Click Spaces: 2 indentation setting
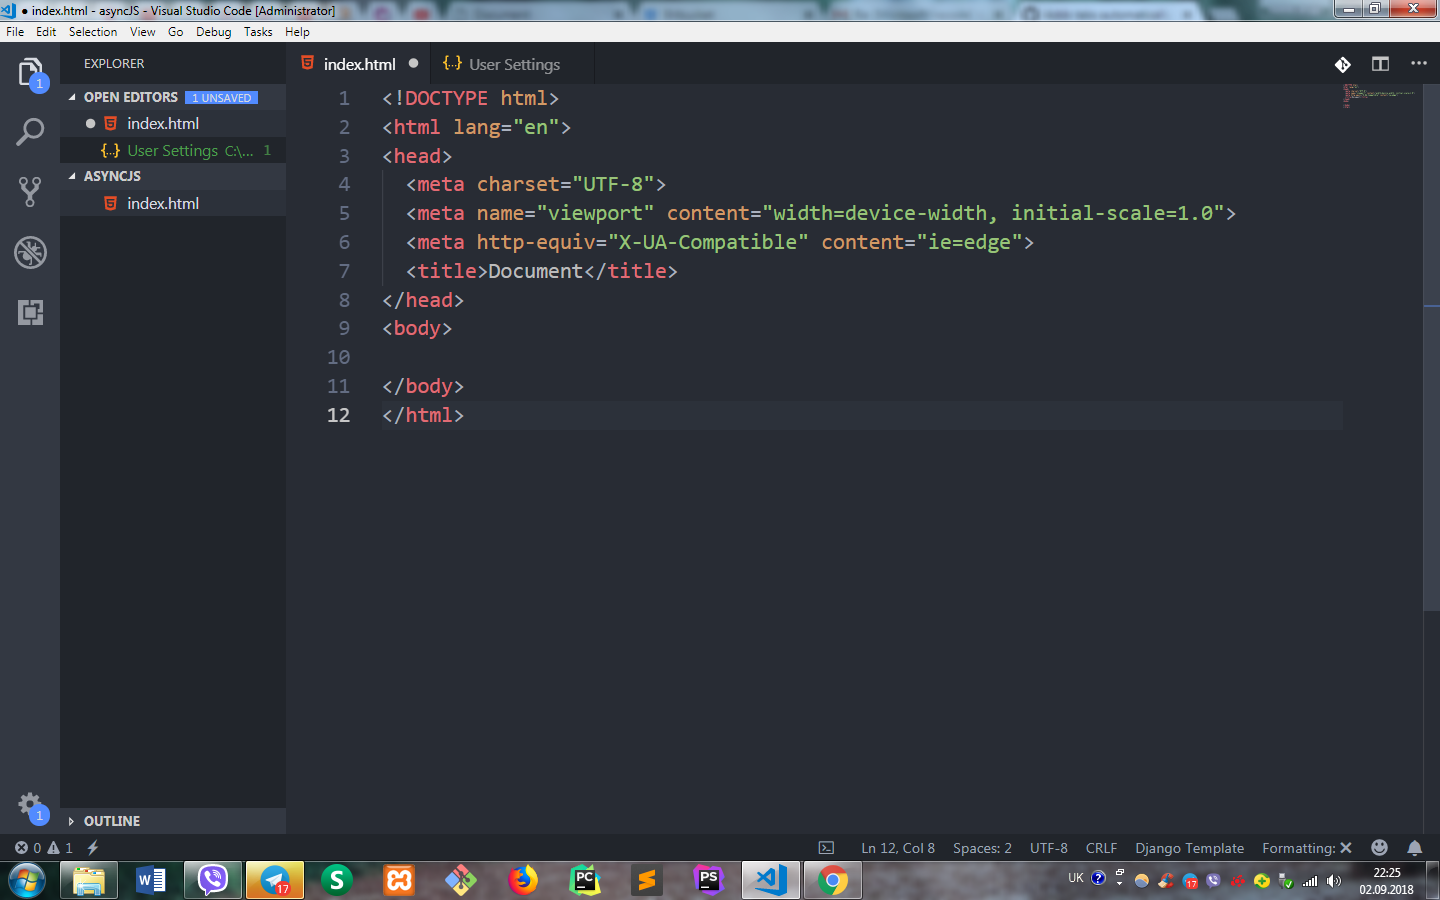The image size is (1440, 900). tap(981, 847)
